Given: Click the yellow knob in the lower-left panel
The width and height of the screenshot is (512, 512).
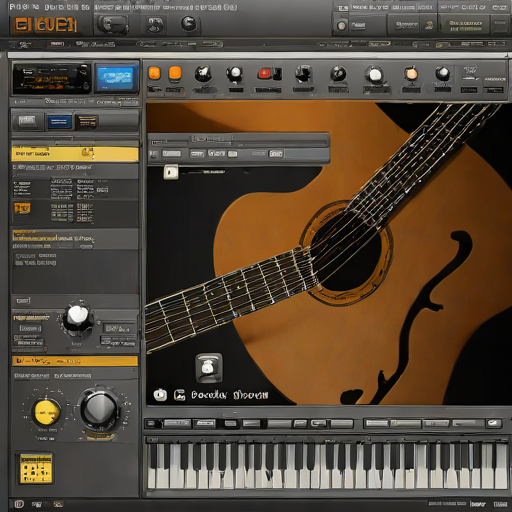Looking at the screenshot, I should point(46,412).
